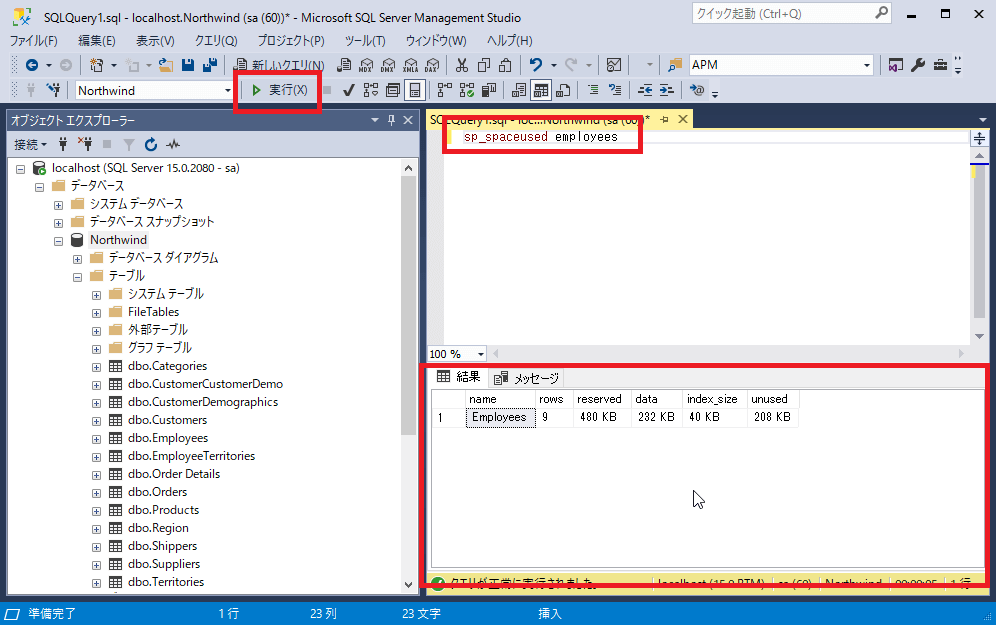Click the Activity Monitor pulse icon in Object Explorer
This screenshot has height=625, width=996.
(x=173, y=144)
